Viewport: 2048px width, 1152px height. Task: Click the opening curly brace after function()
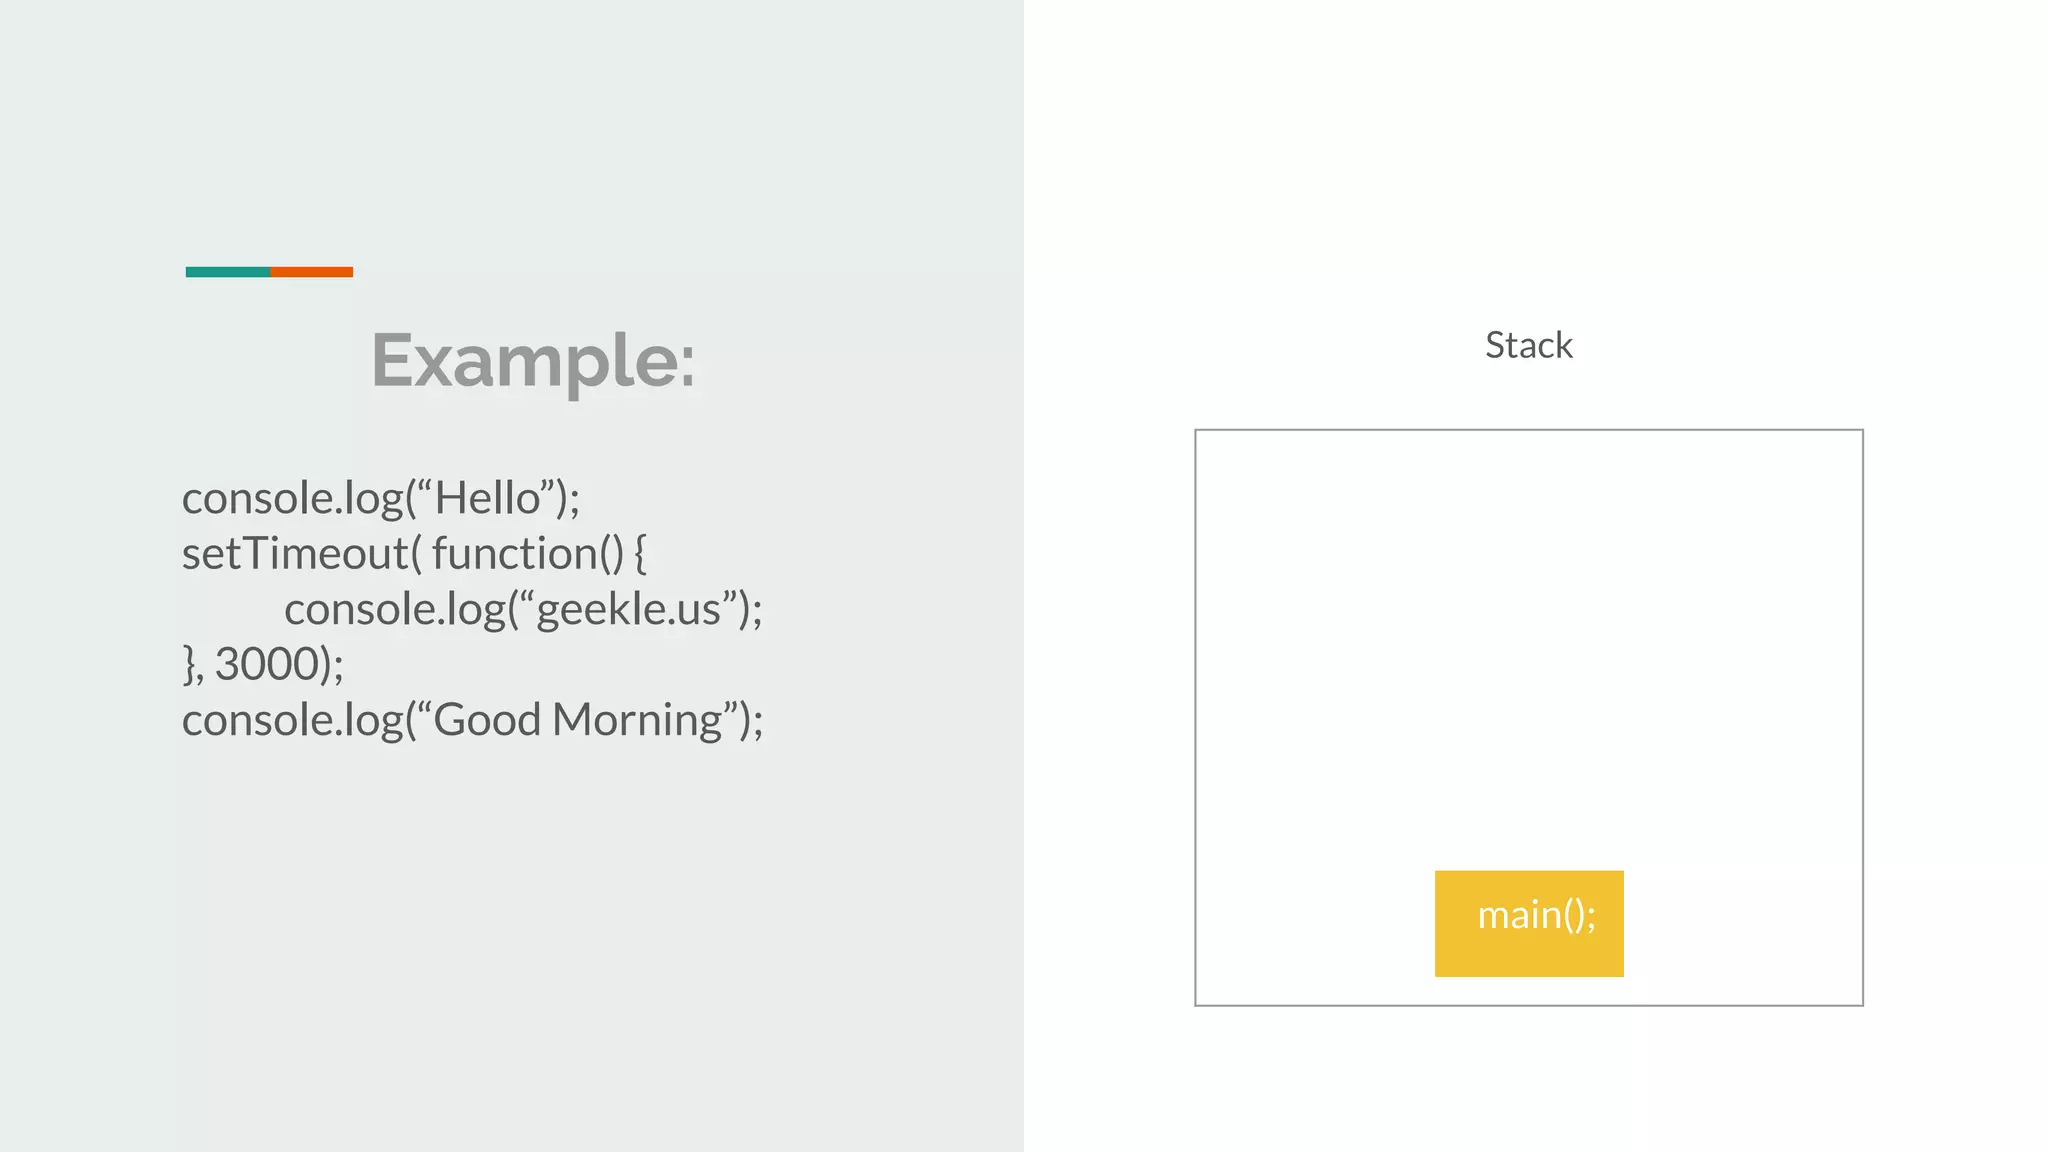(x=640, y=553)
